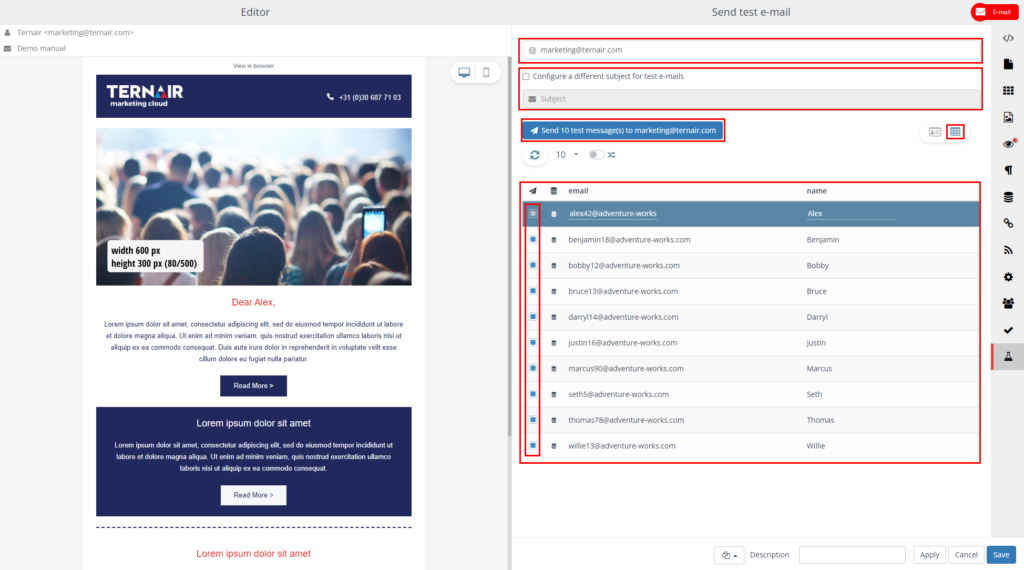This screenshot has height=570, width=1024.
Task: Toggle checkbox for seth5 row
Action: pyautogui.click(x=533, y=394)
